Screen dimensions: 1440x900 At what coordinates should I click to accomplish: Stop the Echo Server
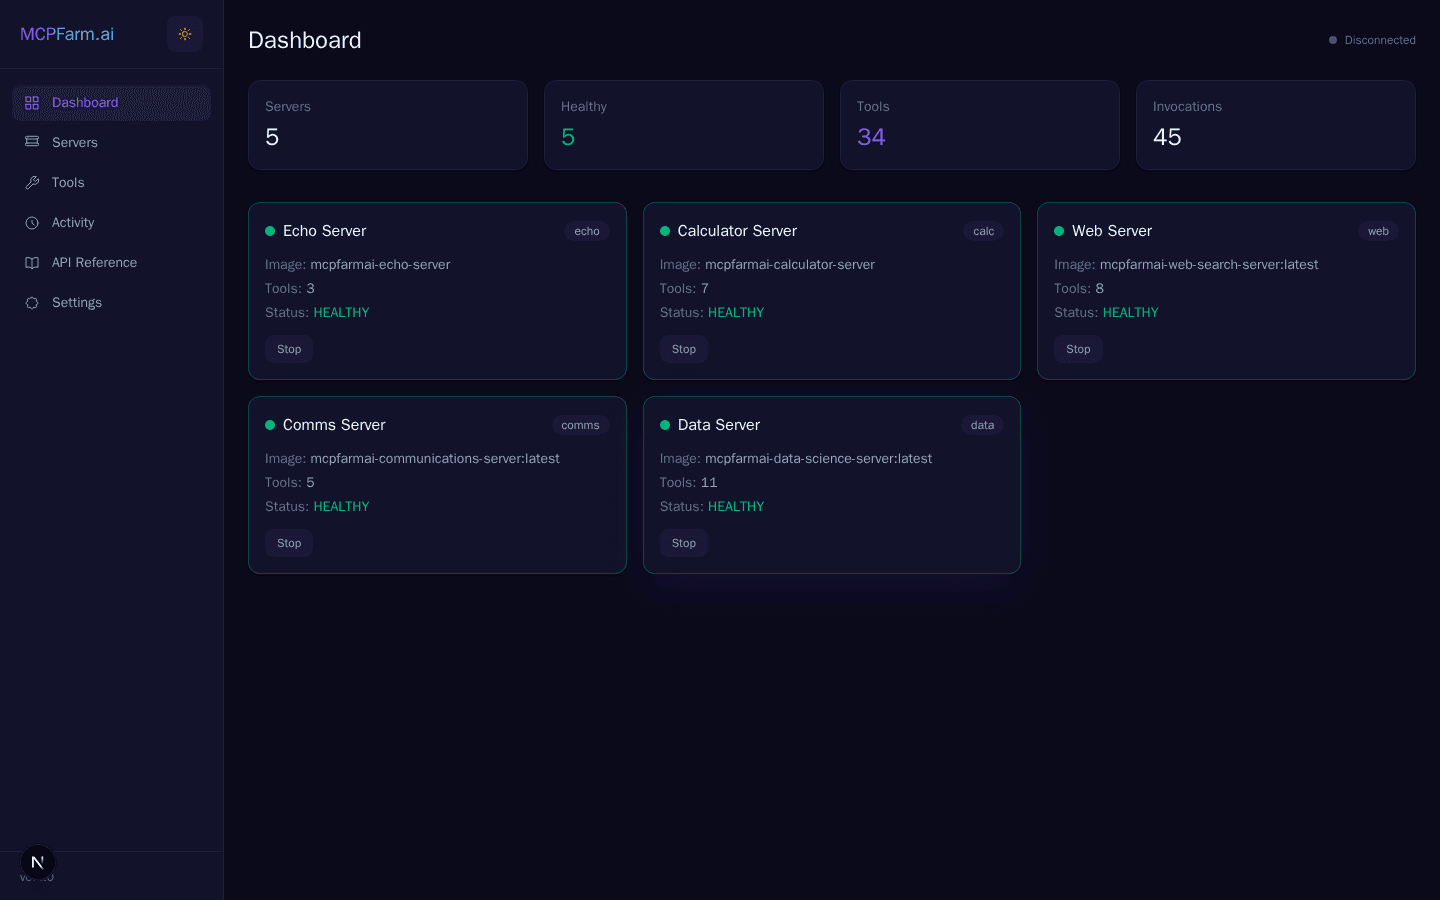pyautogui.click(x=289, y=349)
